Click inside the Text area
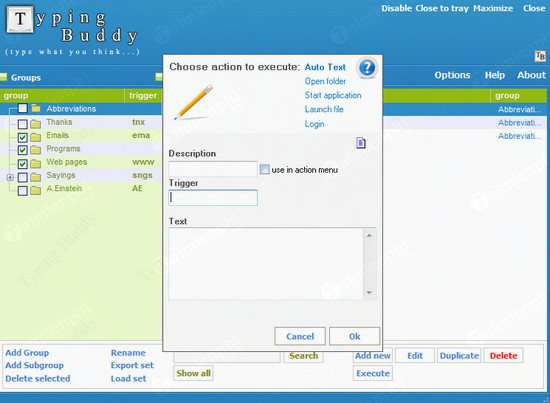The image size is (550, 403). click(266, 264)
